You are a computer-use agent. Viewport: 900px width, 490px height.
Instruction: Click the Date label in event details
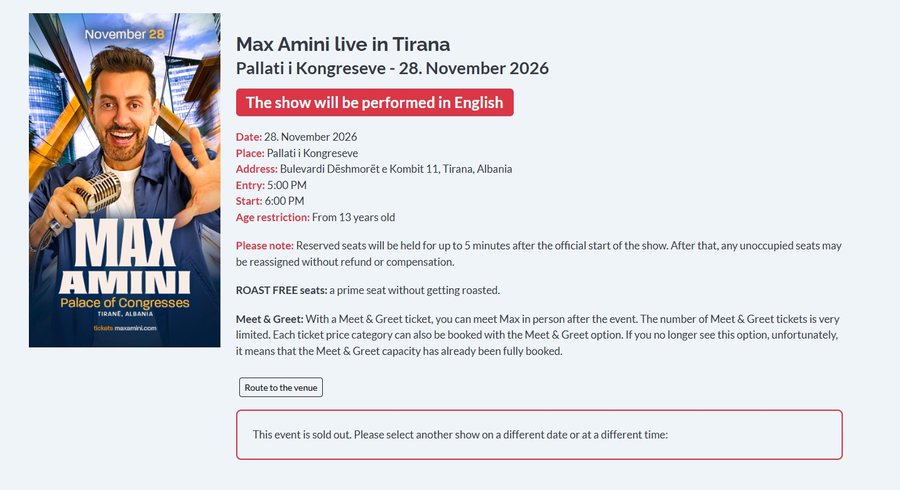pos(249,137)
